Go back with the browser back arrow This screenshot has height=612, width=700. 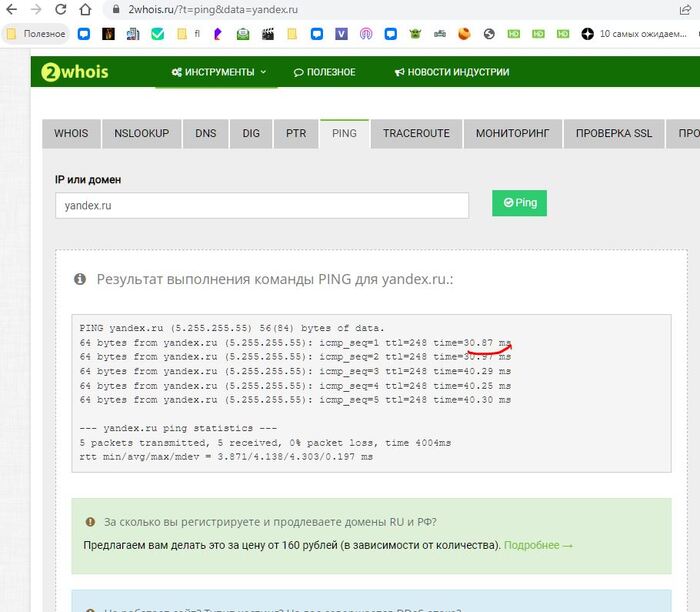coord(12,9)
